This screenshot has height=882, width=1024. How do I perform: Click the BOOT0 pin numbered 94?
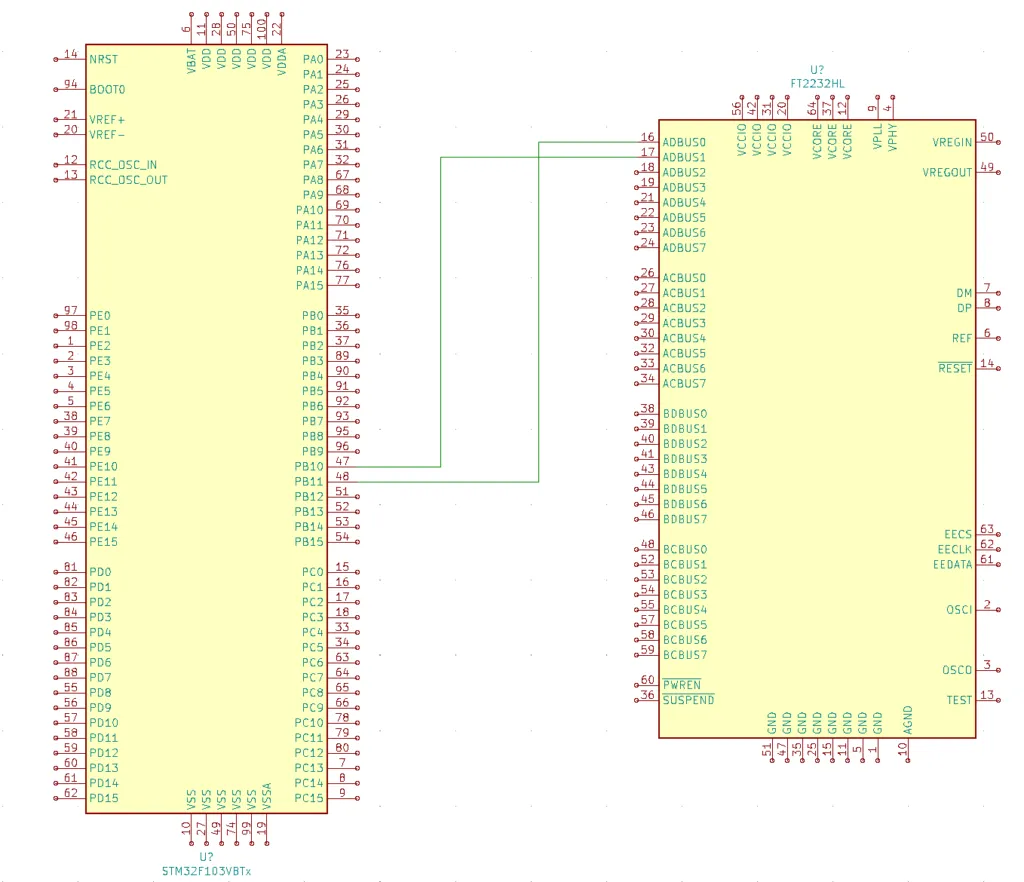70,90
